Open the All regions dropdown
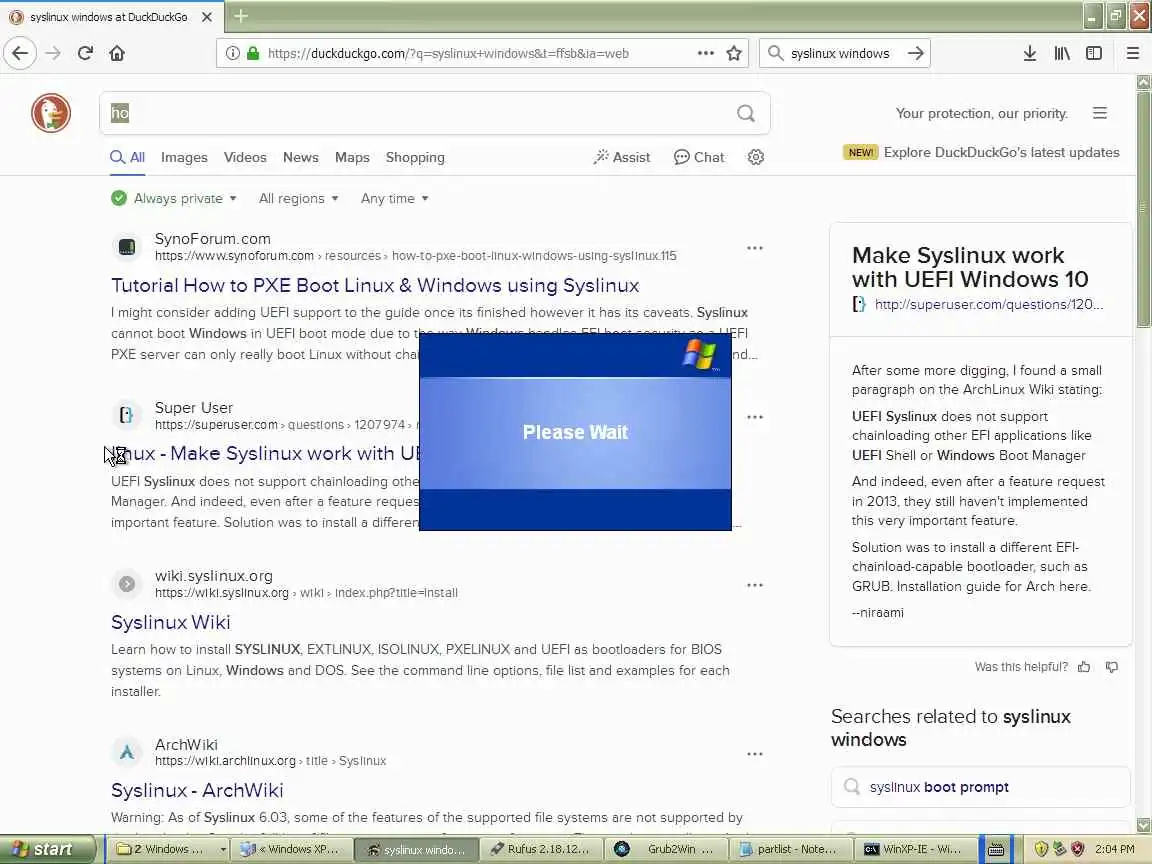This screenshot has height=864, width=1152. pyautogui.click(x=298, y=198)
